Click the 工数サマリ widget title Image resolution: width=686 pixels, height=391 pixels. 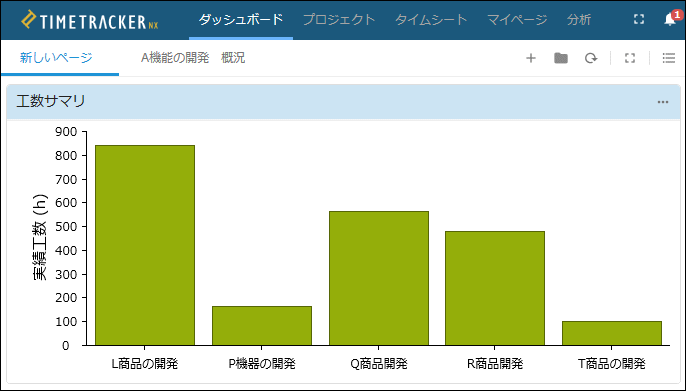pos(51,101)
